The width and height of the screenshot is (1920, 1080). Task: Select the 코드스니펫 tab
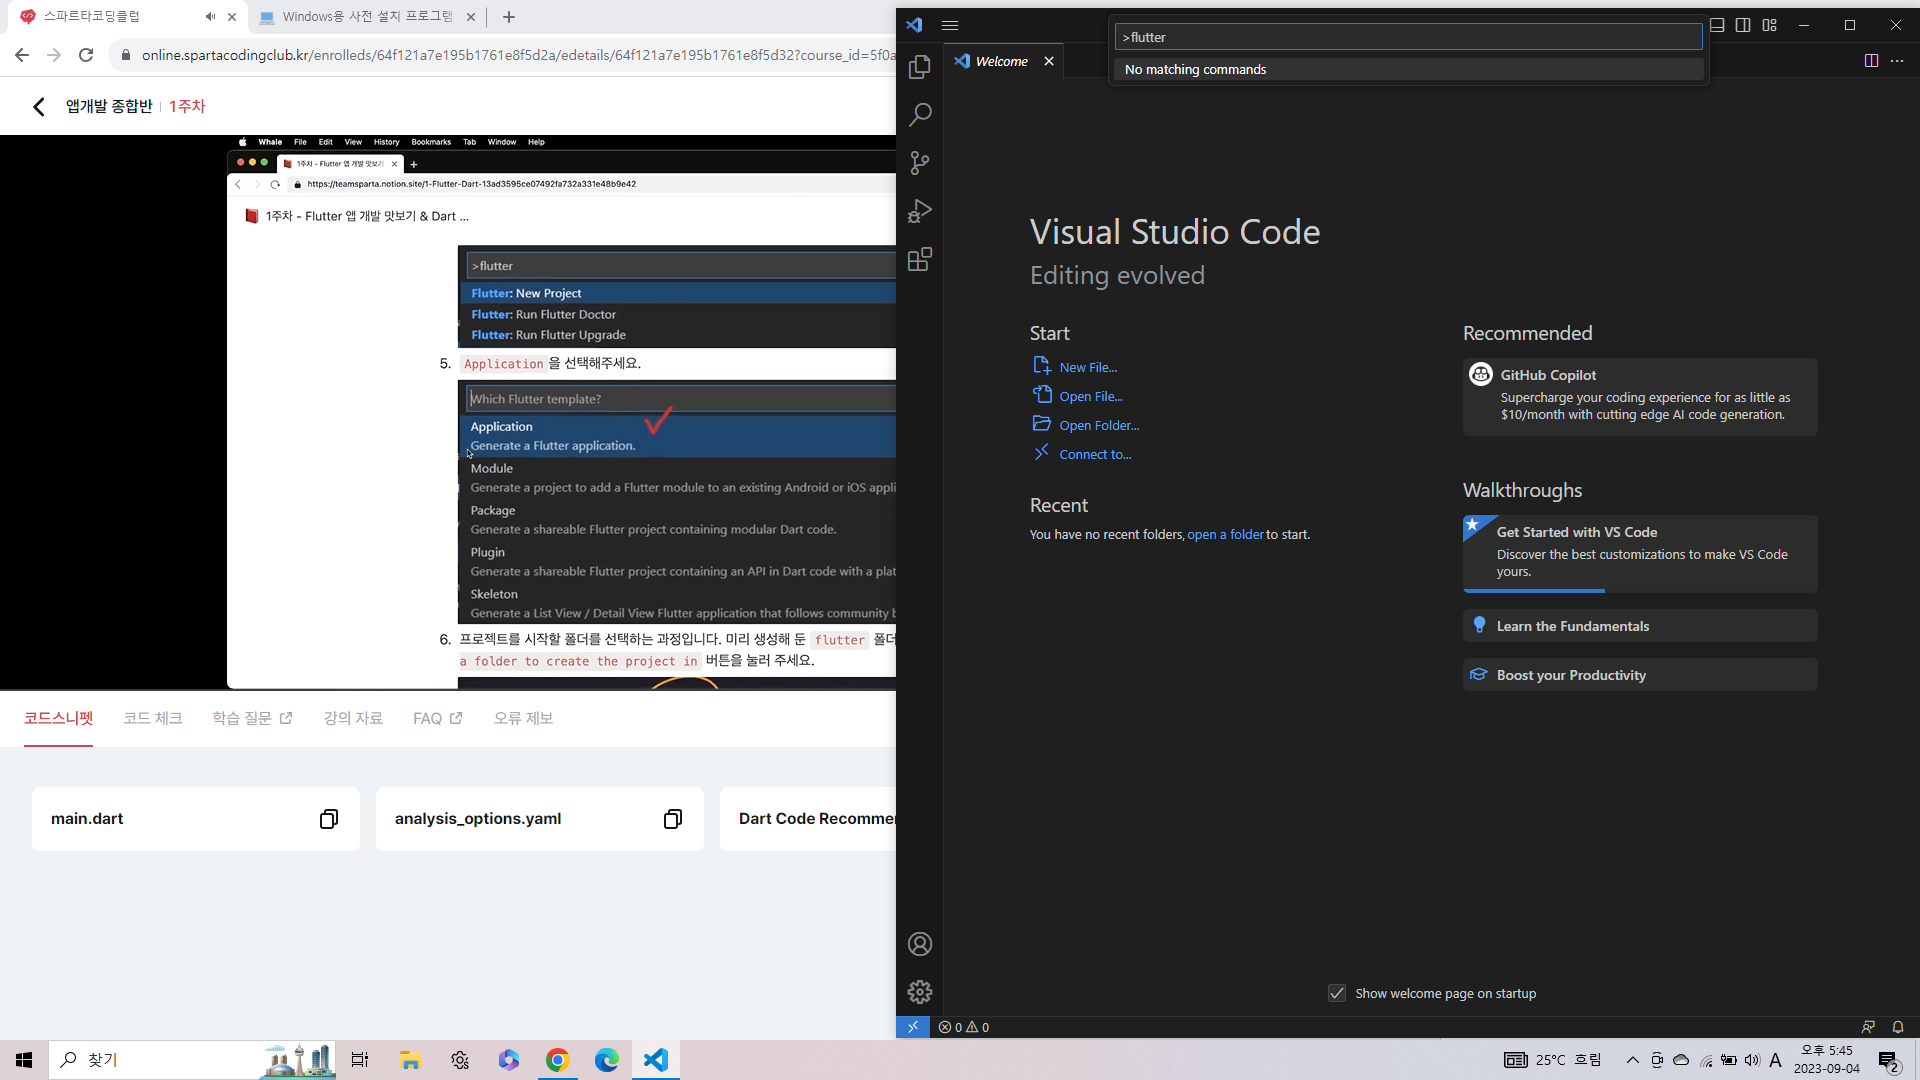(58, 718)
